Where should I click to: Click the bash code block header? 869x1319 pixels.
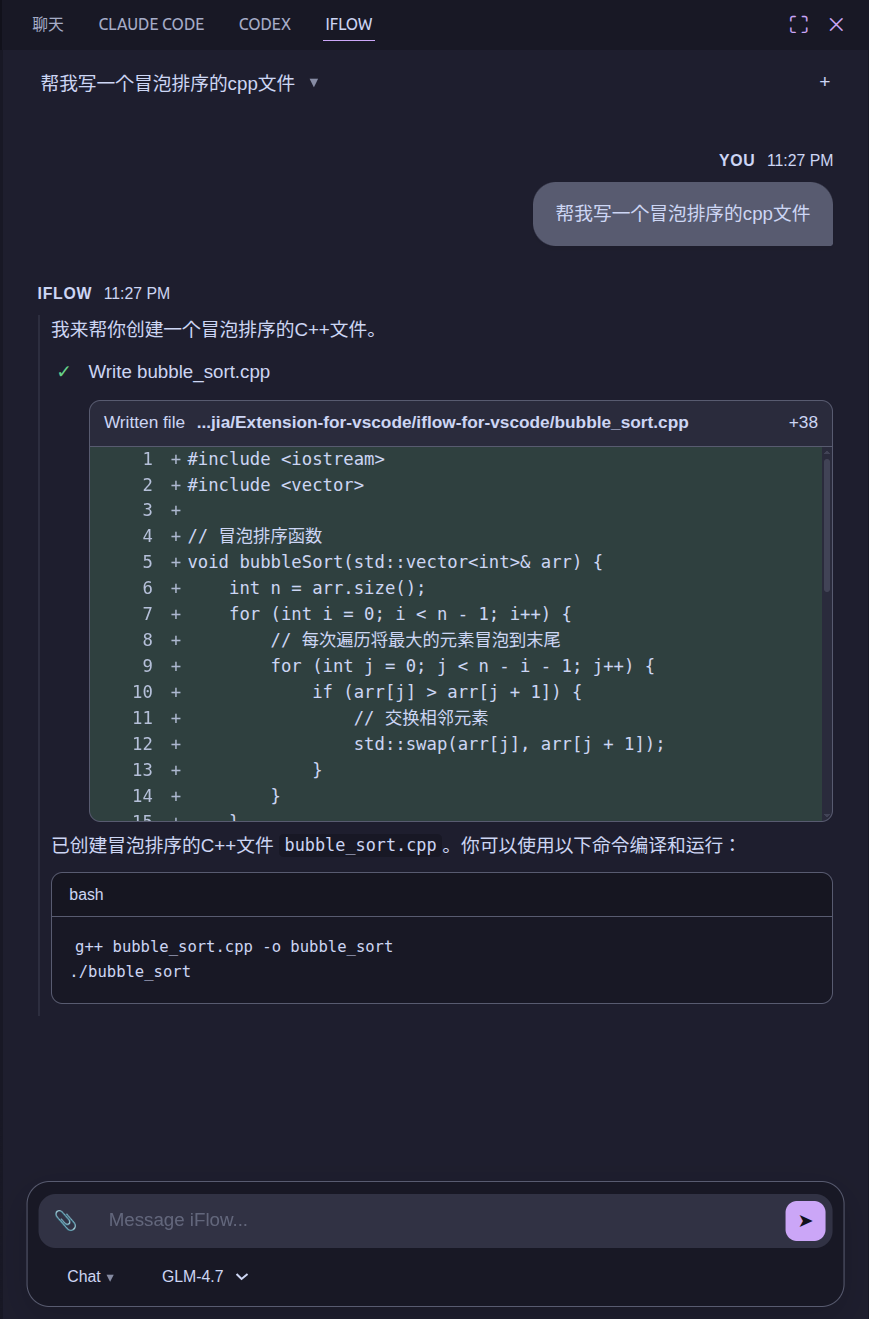[x=441, y=894]
